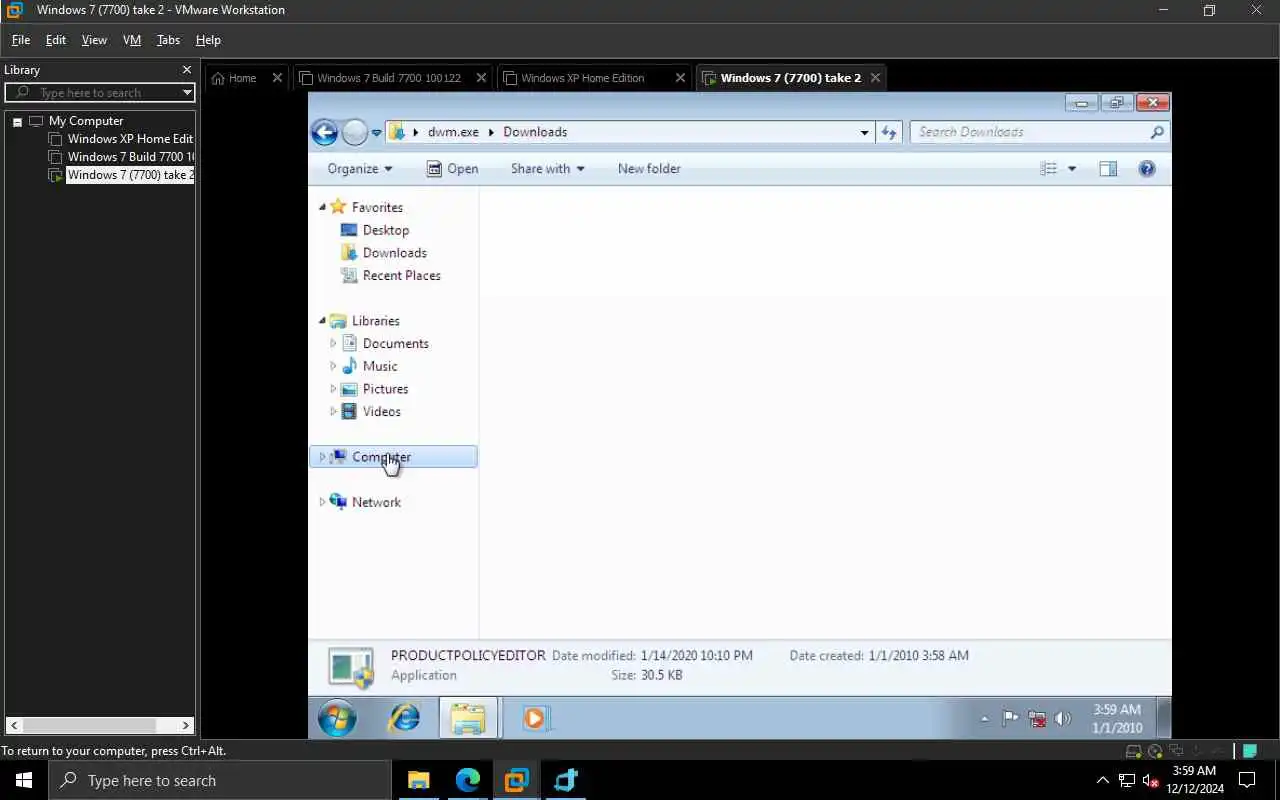Click the Search Downloads field

point(1039,132)
